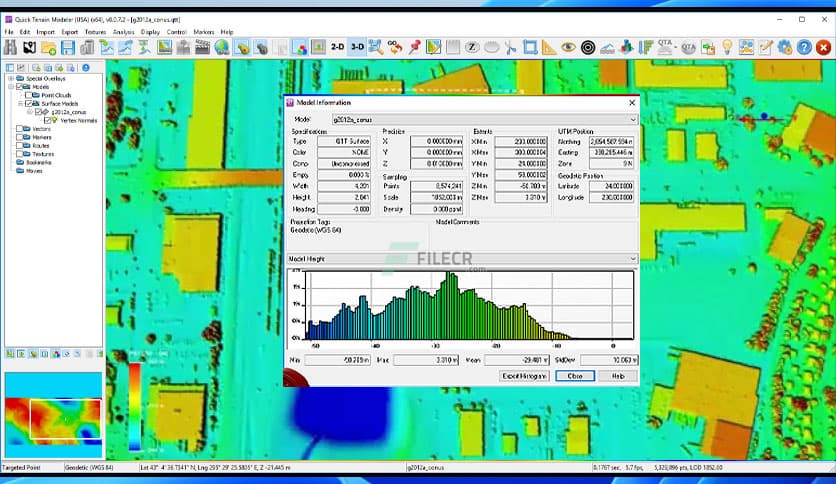836x484 pixels.
Task: Open the Import menu
Action: pyautogui.click(x=45, y=32)
